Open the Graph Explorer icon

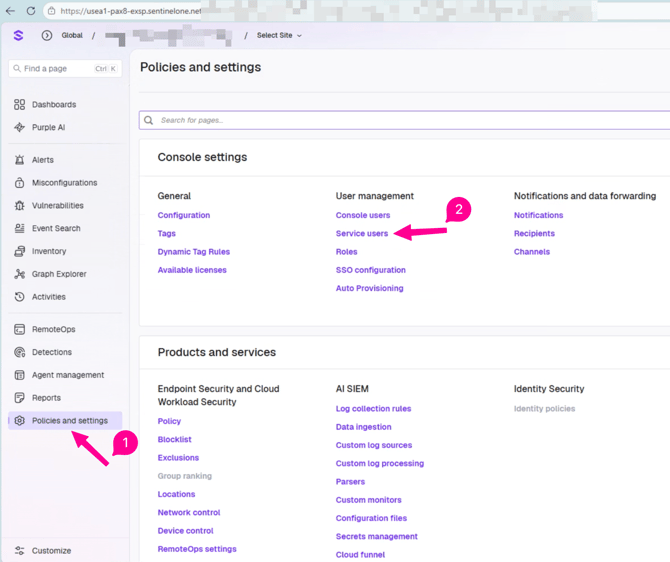click(19, 274)
